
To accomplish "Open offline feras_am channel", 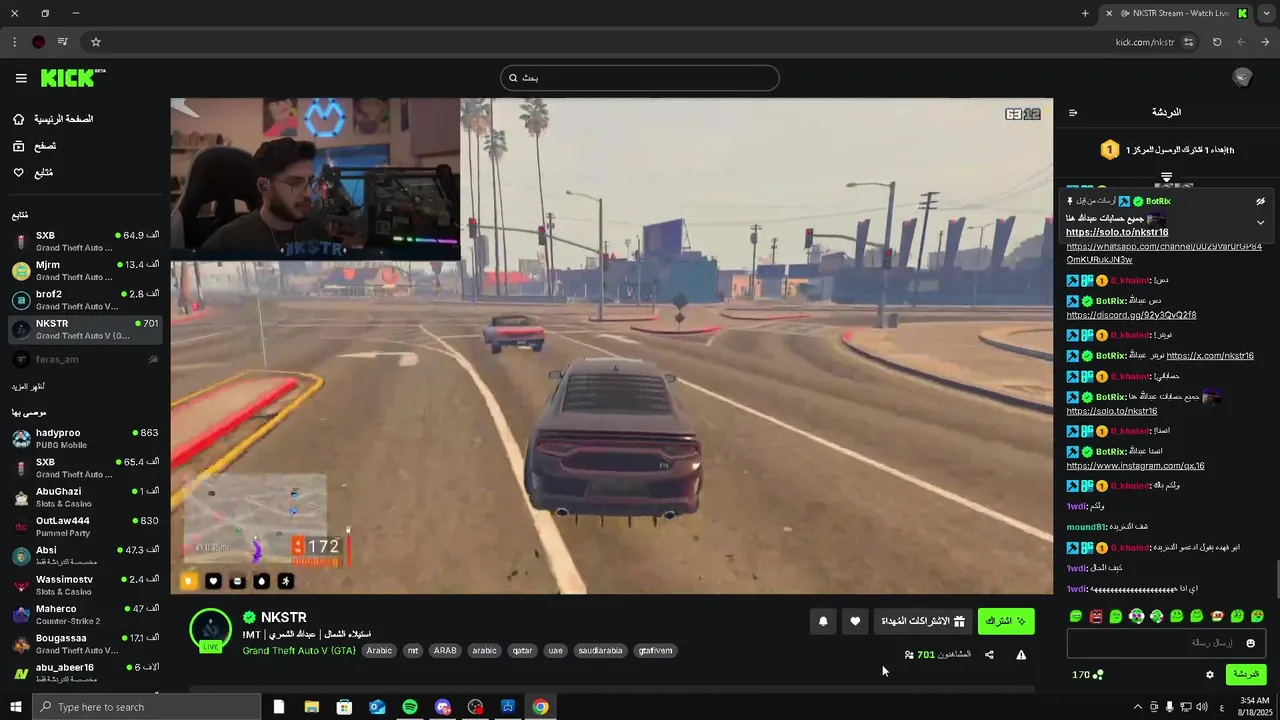I will pyautogui.click(x=85, y=359).
